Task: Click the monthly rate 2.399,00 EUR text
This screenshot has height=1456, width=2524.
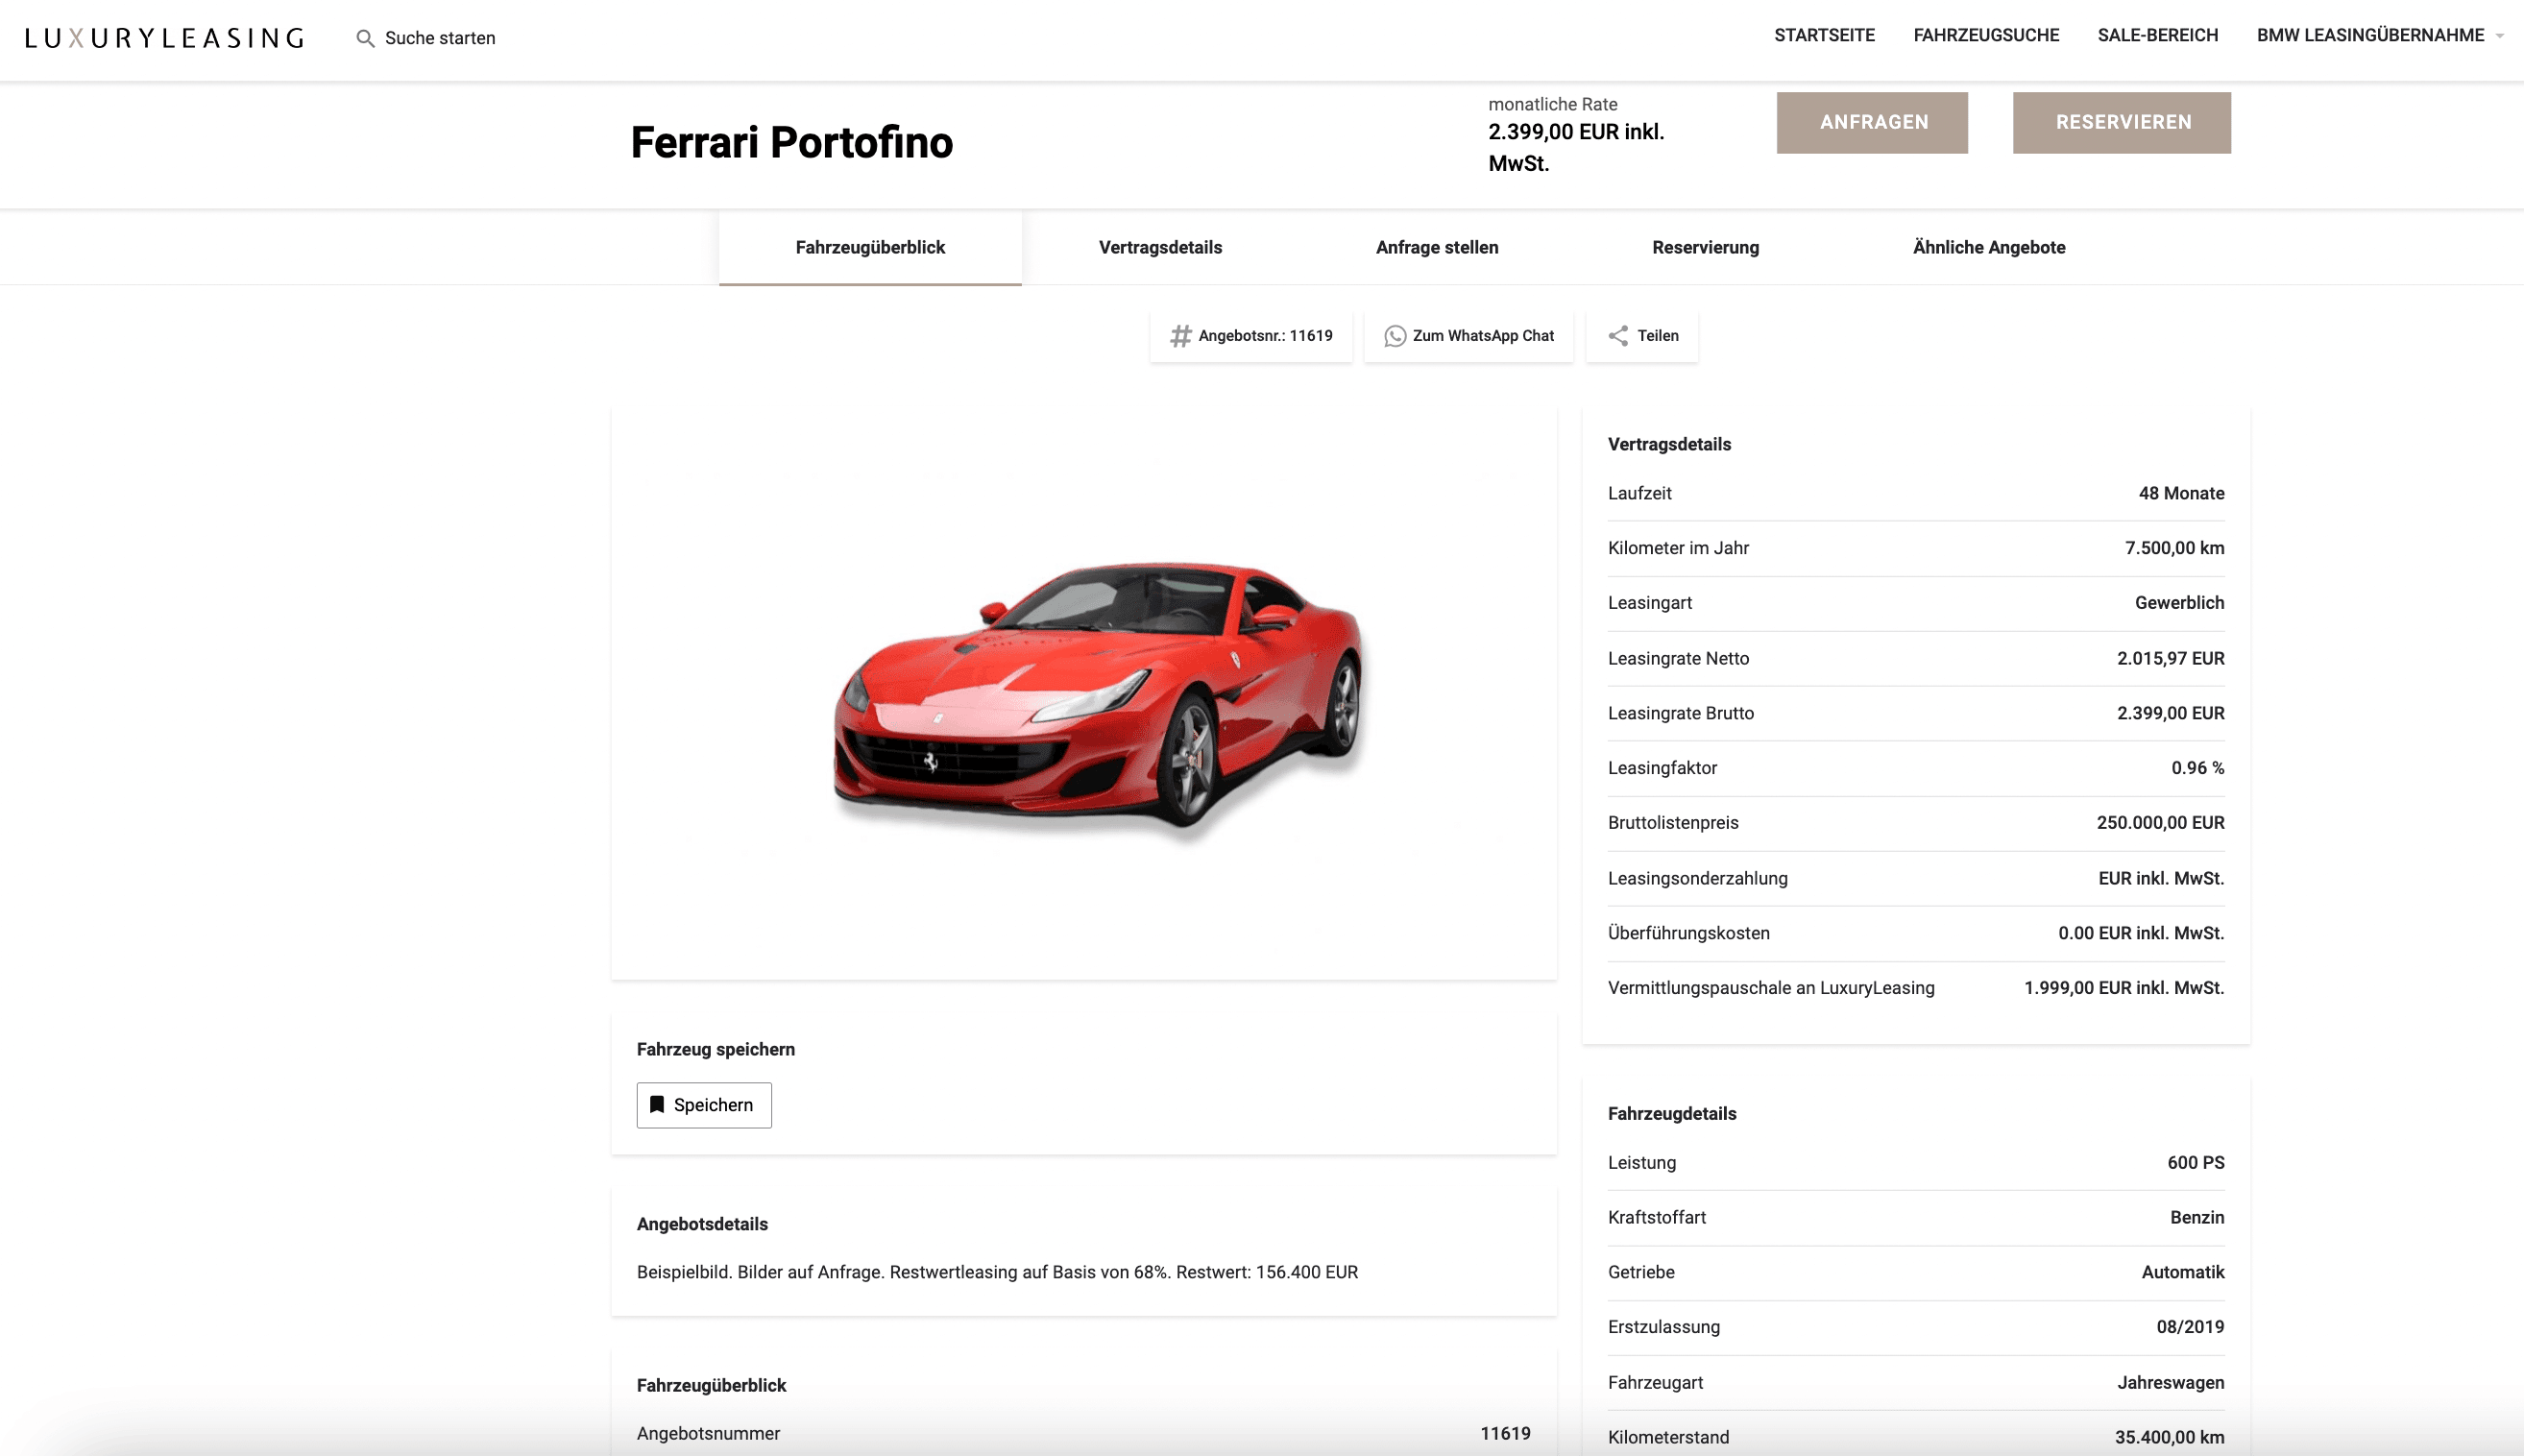Action: click(x=1576, y=147)
